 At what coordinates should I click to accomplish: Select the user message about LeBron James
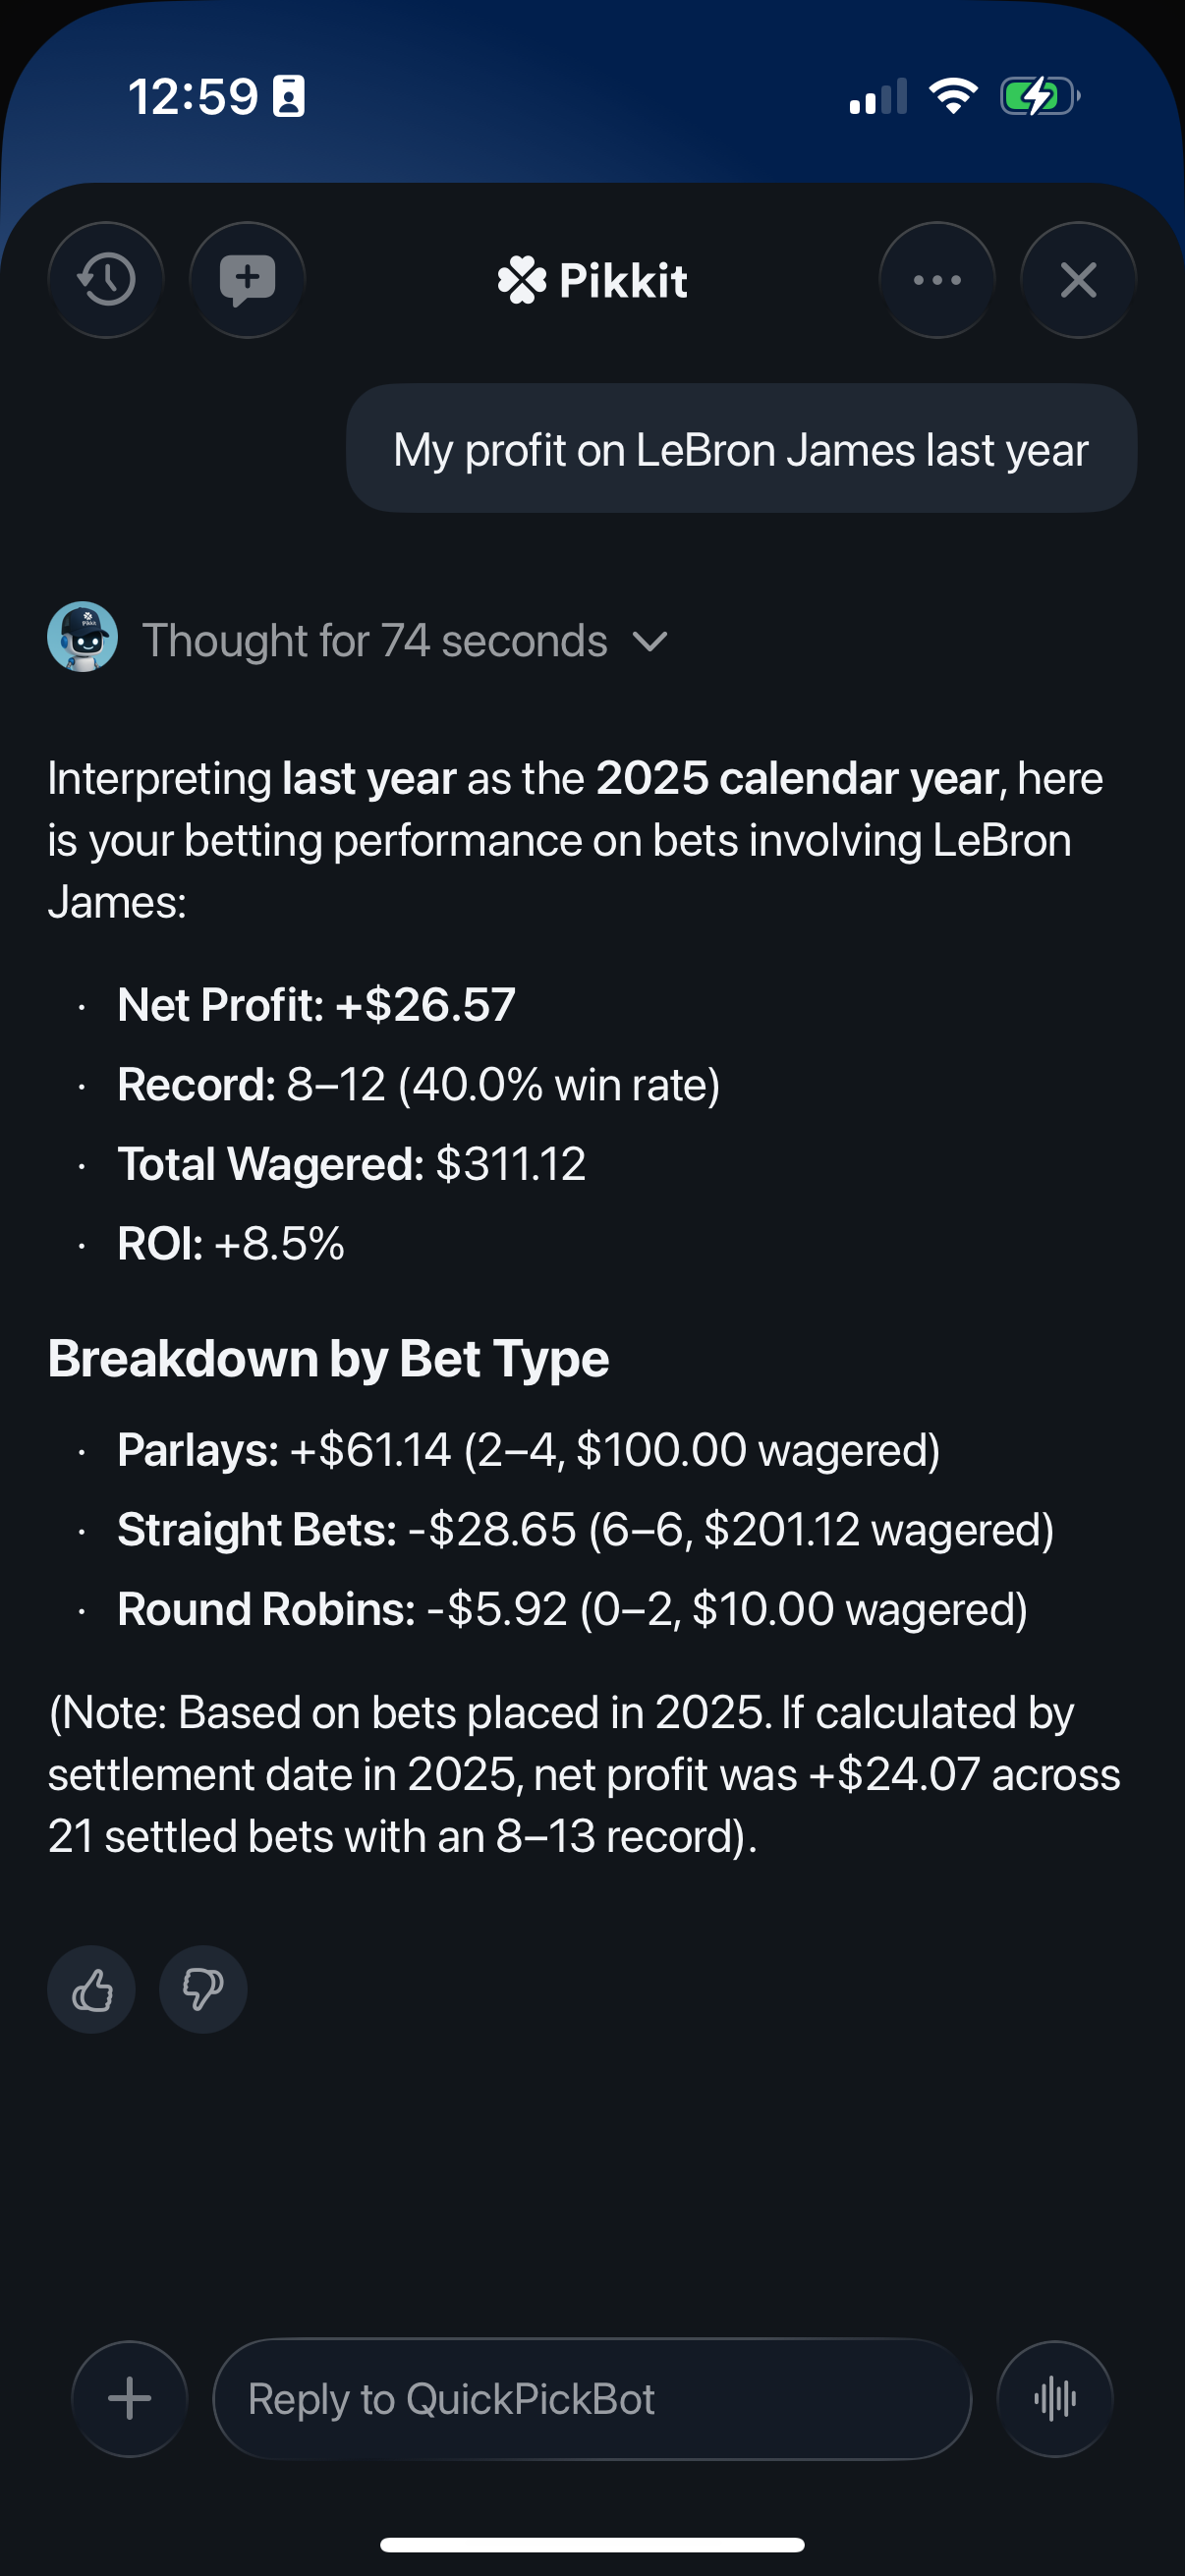[x=741, y=449]
